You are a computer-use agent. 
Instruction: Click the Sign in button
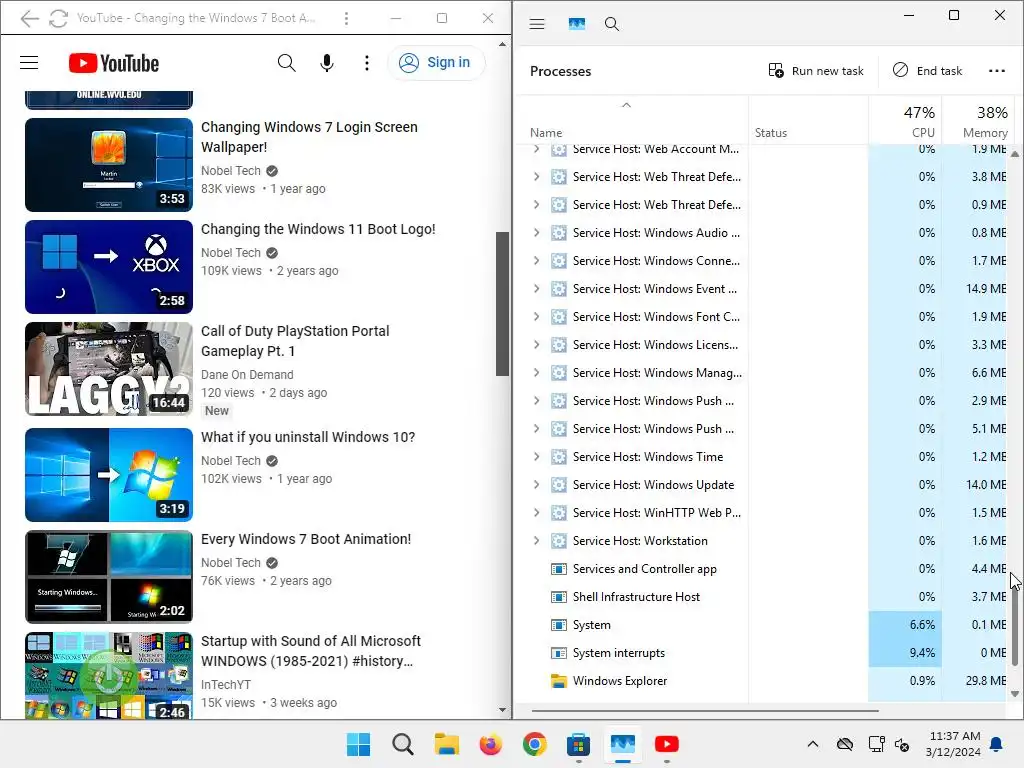click(x=436, y=63)
